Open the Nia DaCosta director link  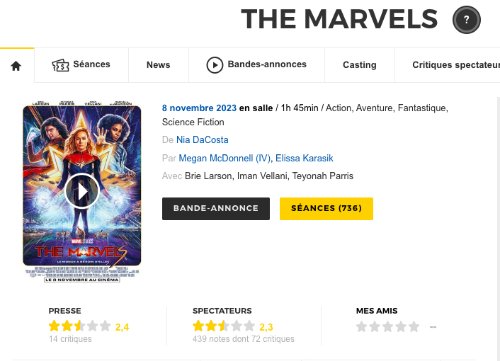(202, 140)
